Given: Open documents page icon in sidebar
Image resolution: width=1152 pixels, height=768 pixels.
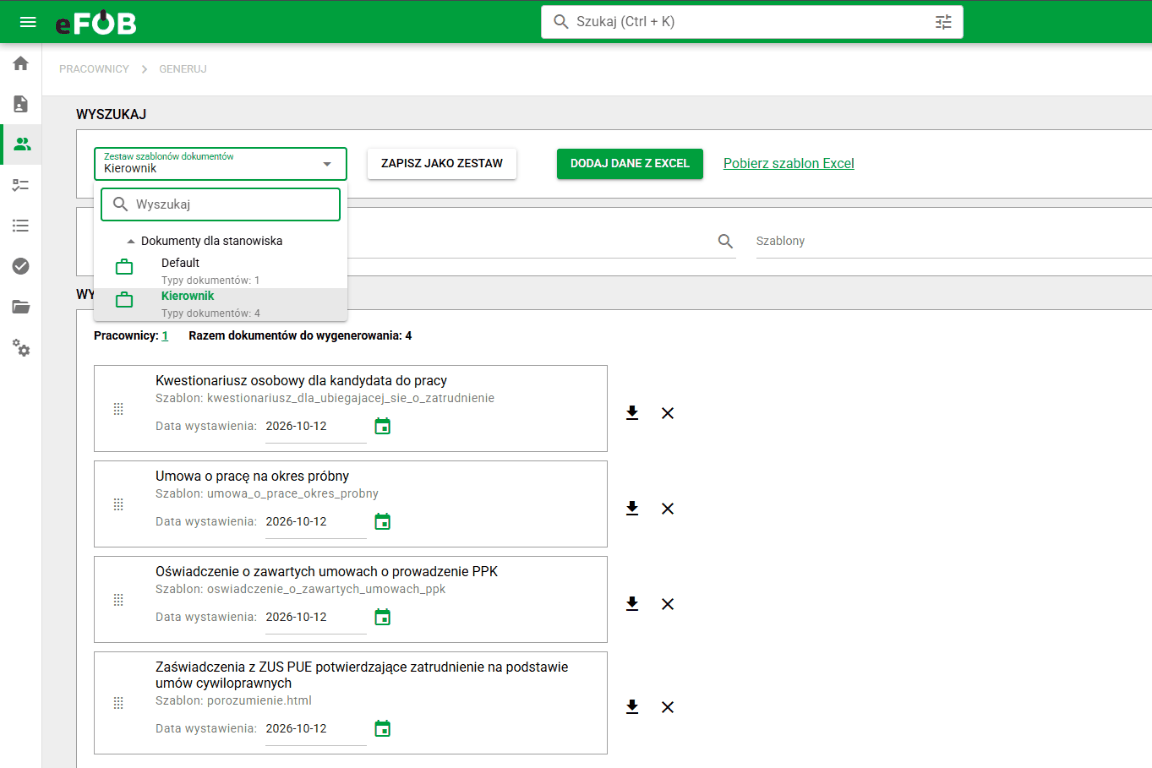Looking at the screenshot, I should tap(21, 104).
